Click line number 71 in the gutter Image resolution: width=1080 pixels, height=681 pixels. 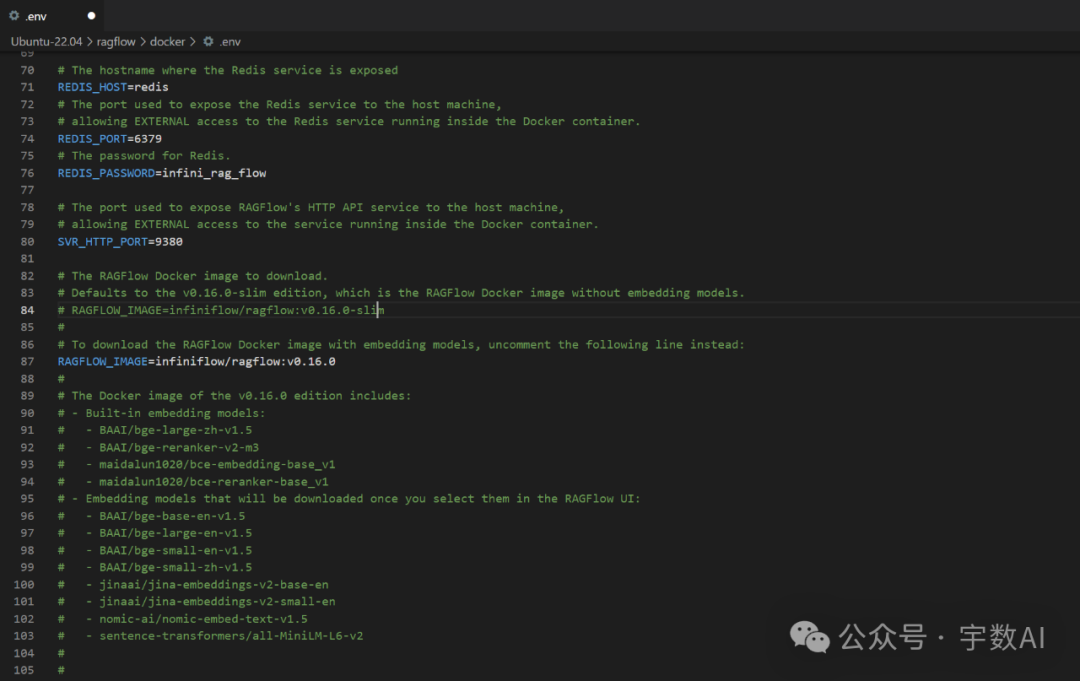[27, 87]
